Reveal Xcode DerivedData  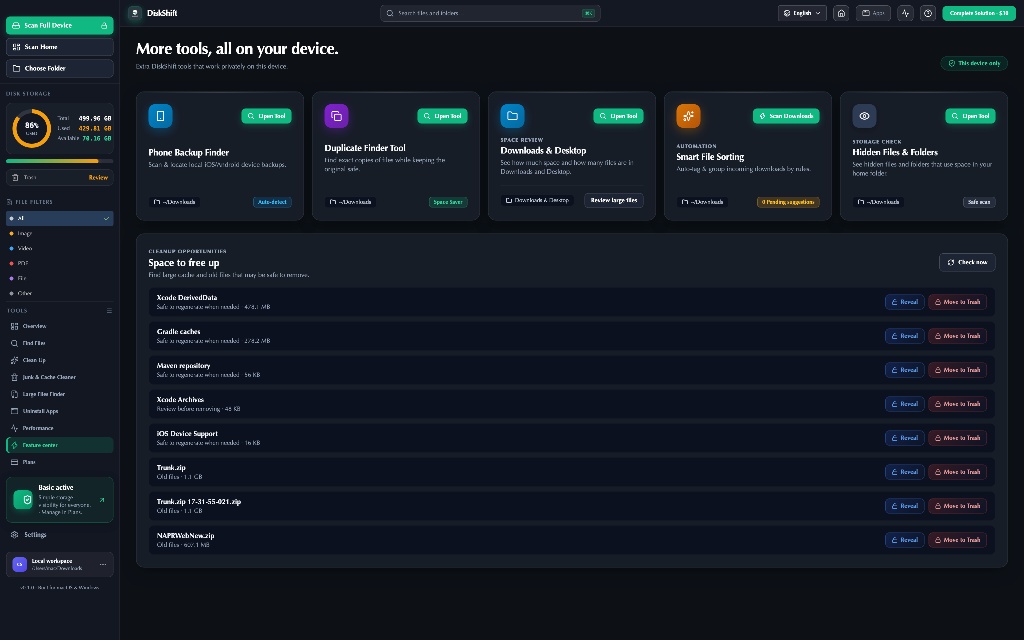pos(904,302)
